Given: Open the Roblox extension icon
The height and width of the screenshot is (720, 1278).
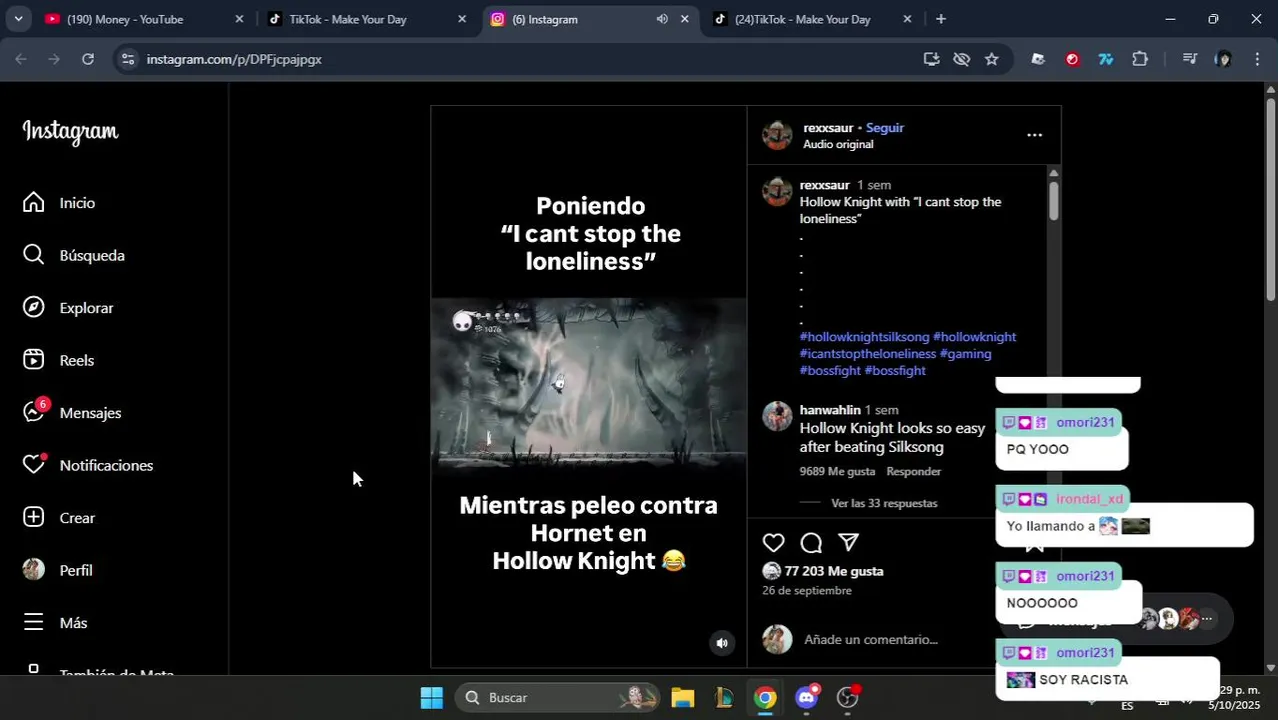Looking at the screenshot, I should click(1038, 59).
